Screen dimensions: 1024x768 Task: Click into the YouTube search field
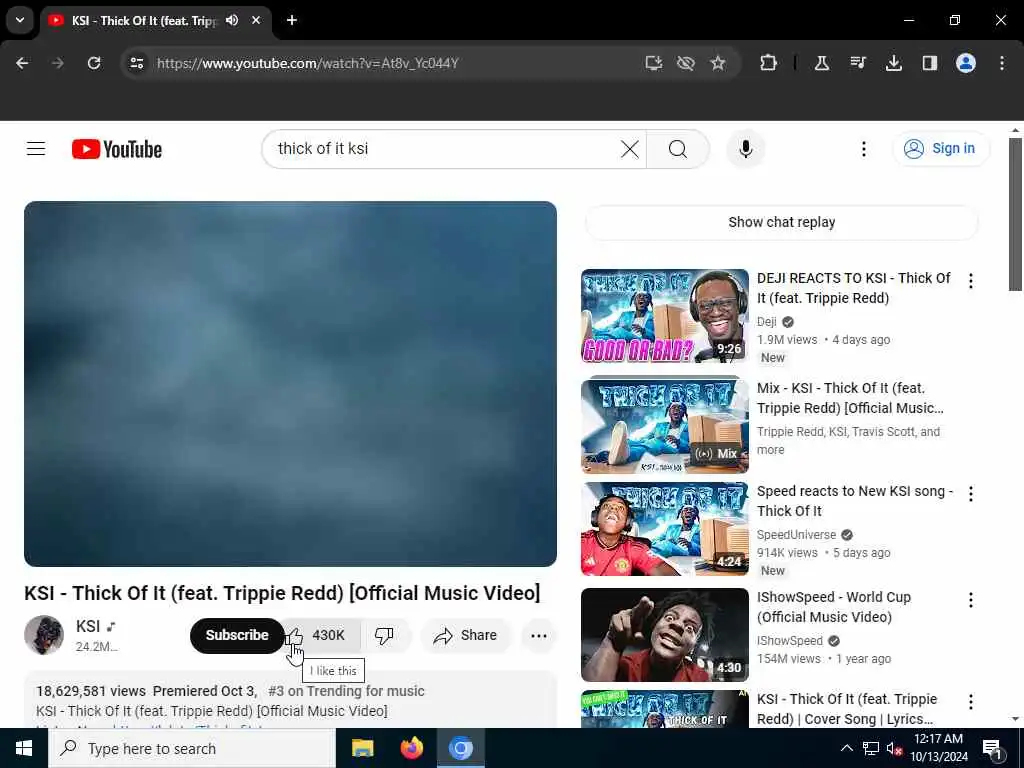coord(444,149)
